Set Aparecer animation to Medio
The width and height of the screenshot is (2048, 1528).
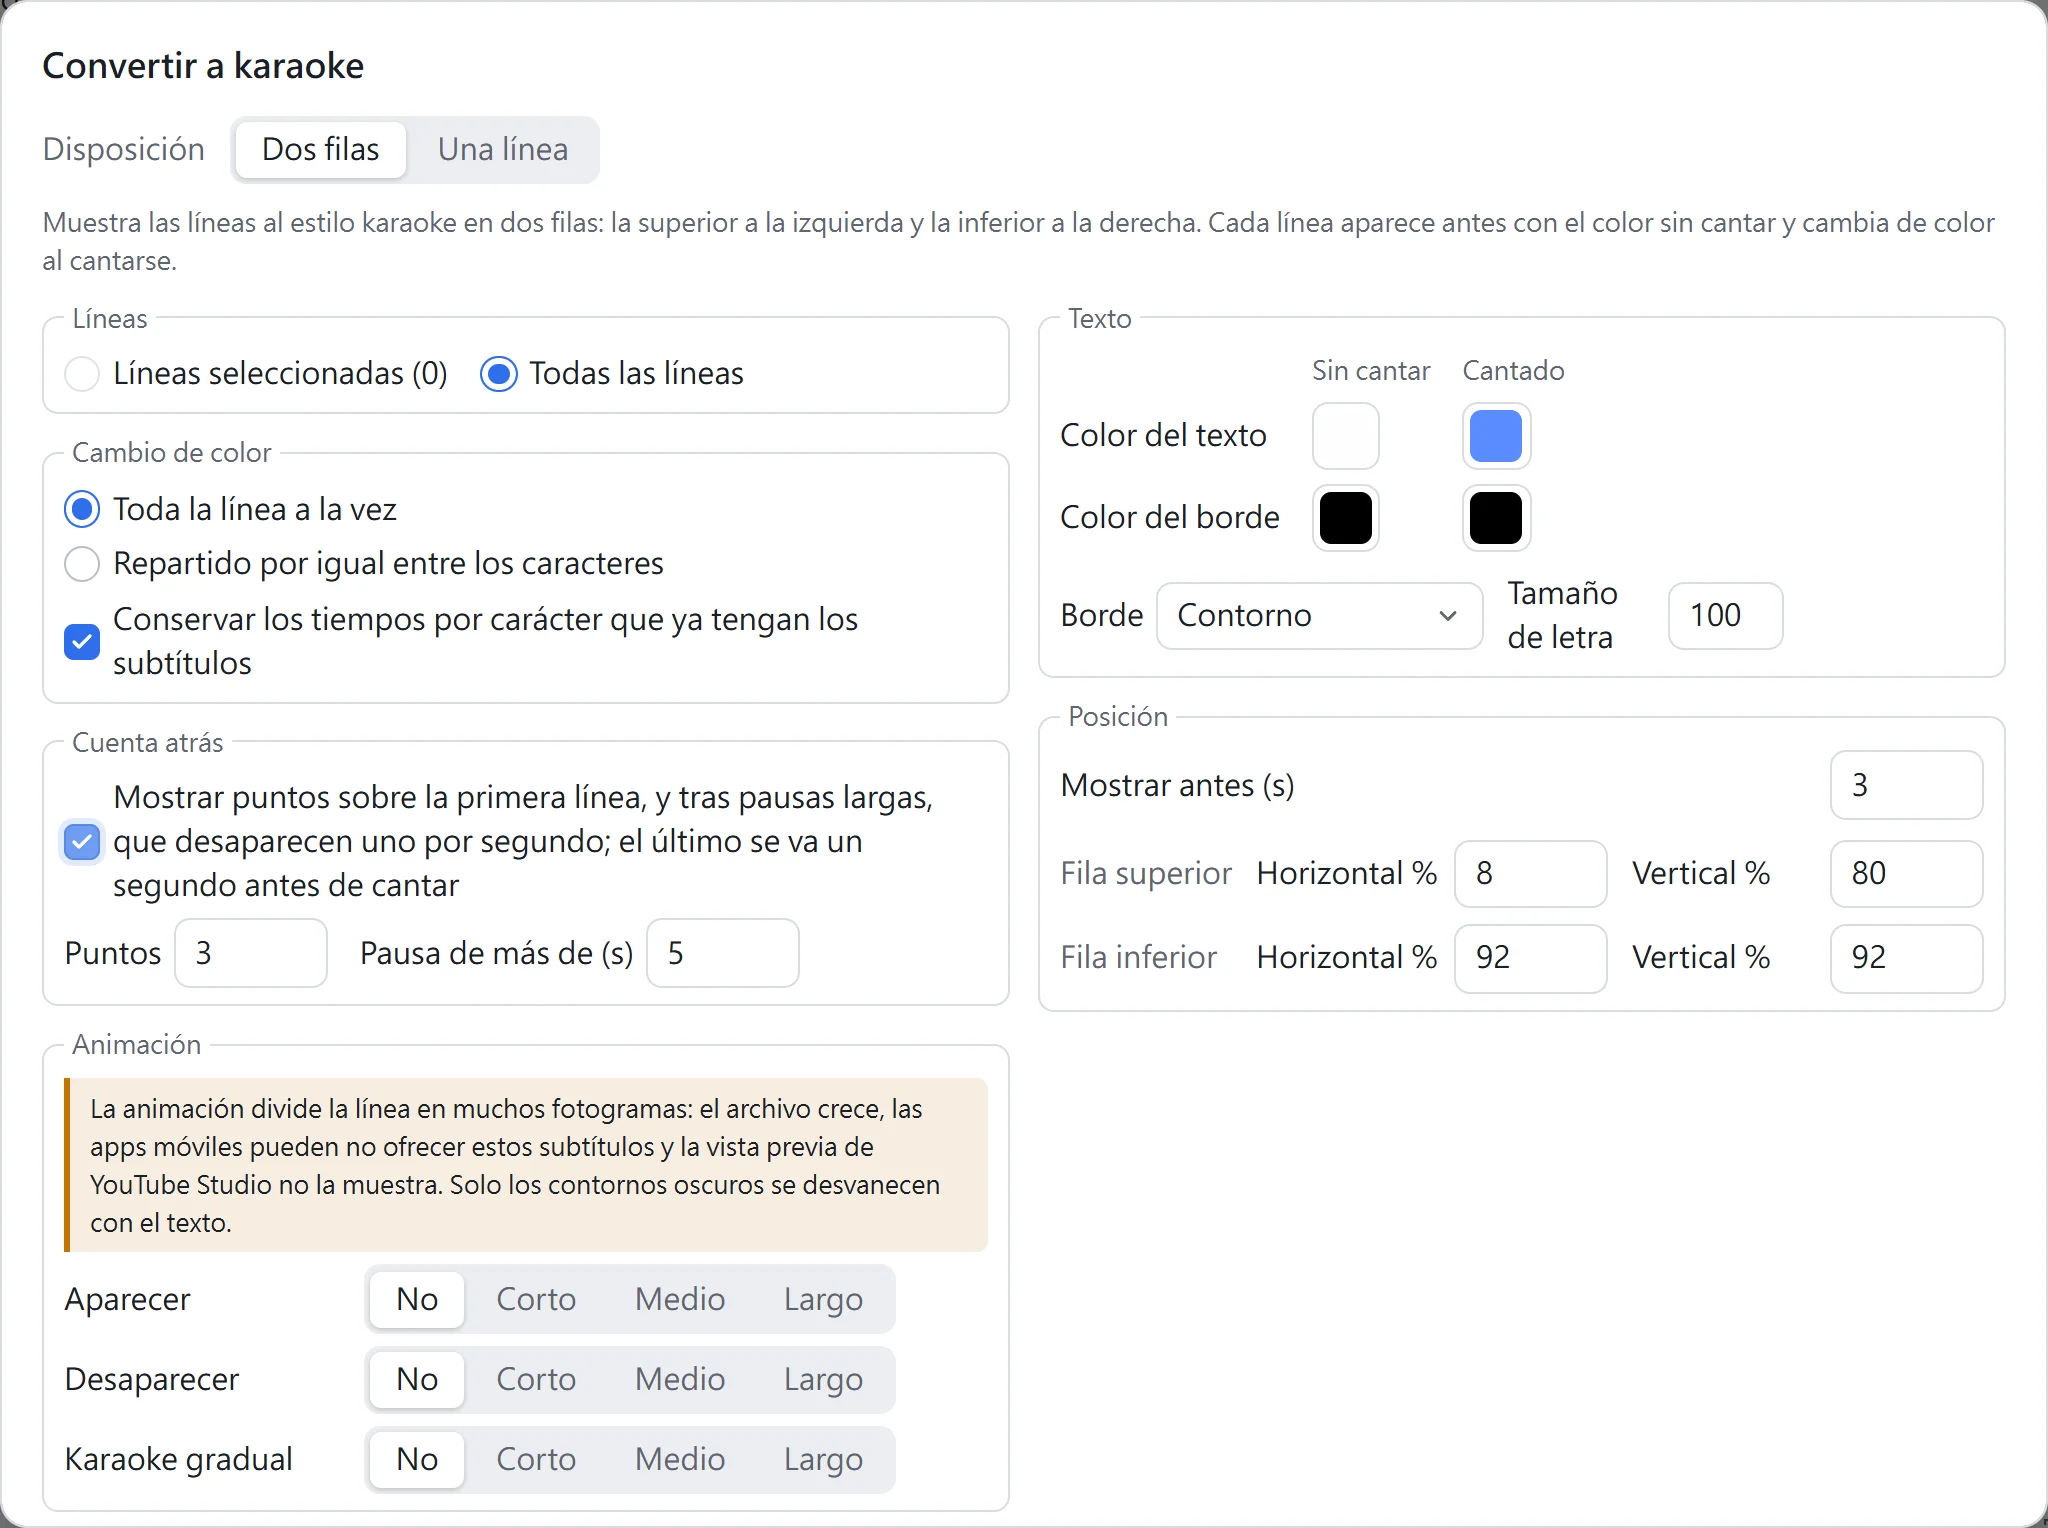680,1300
